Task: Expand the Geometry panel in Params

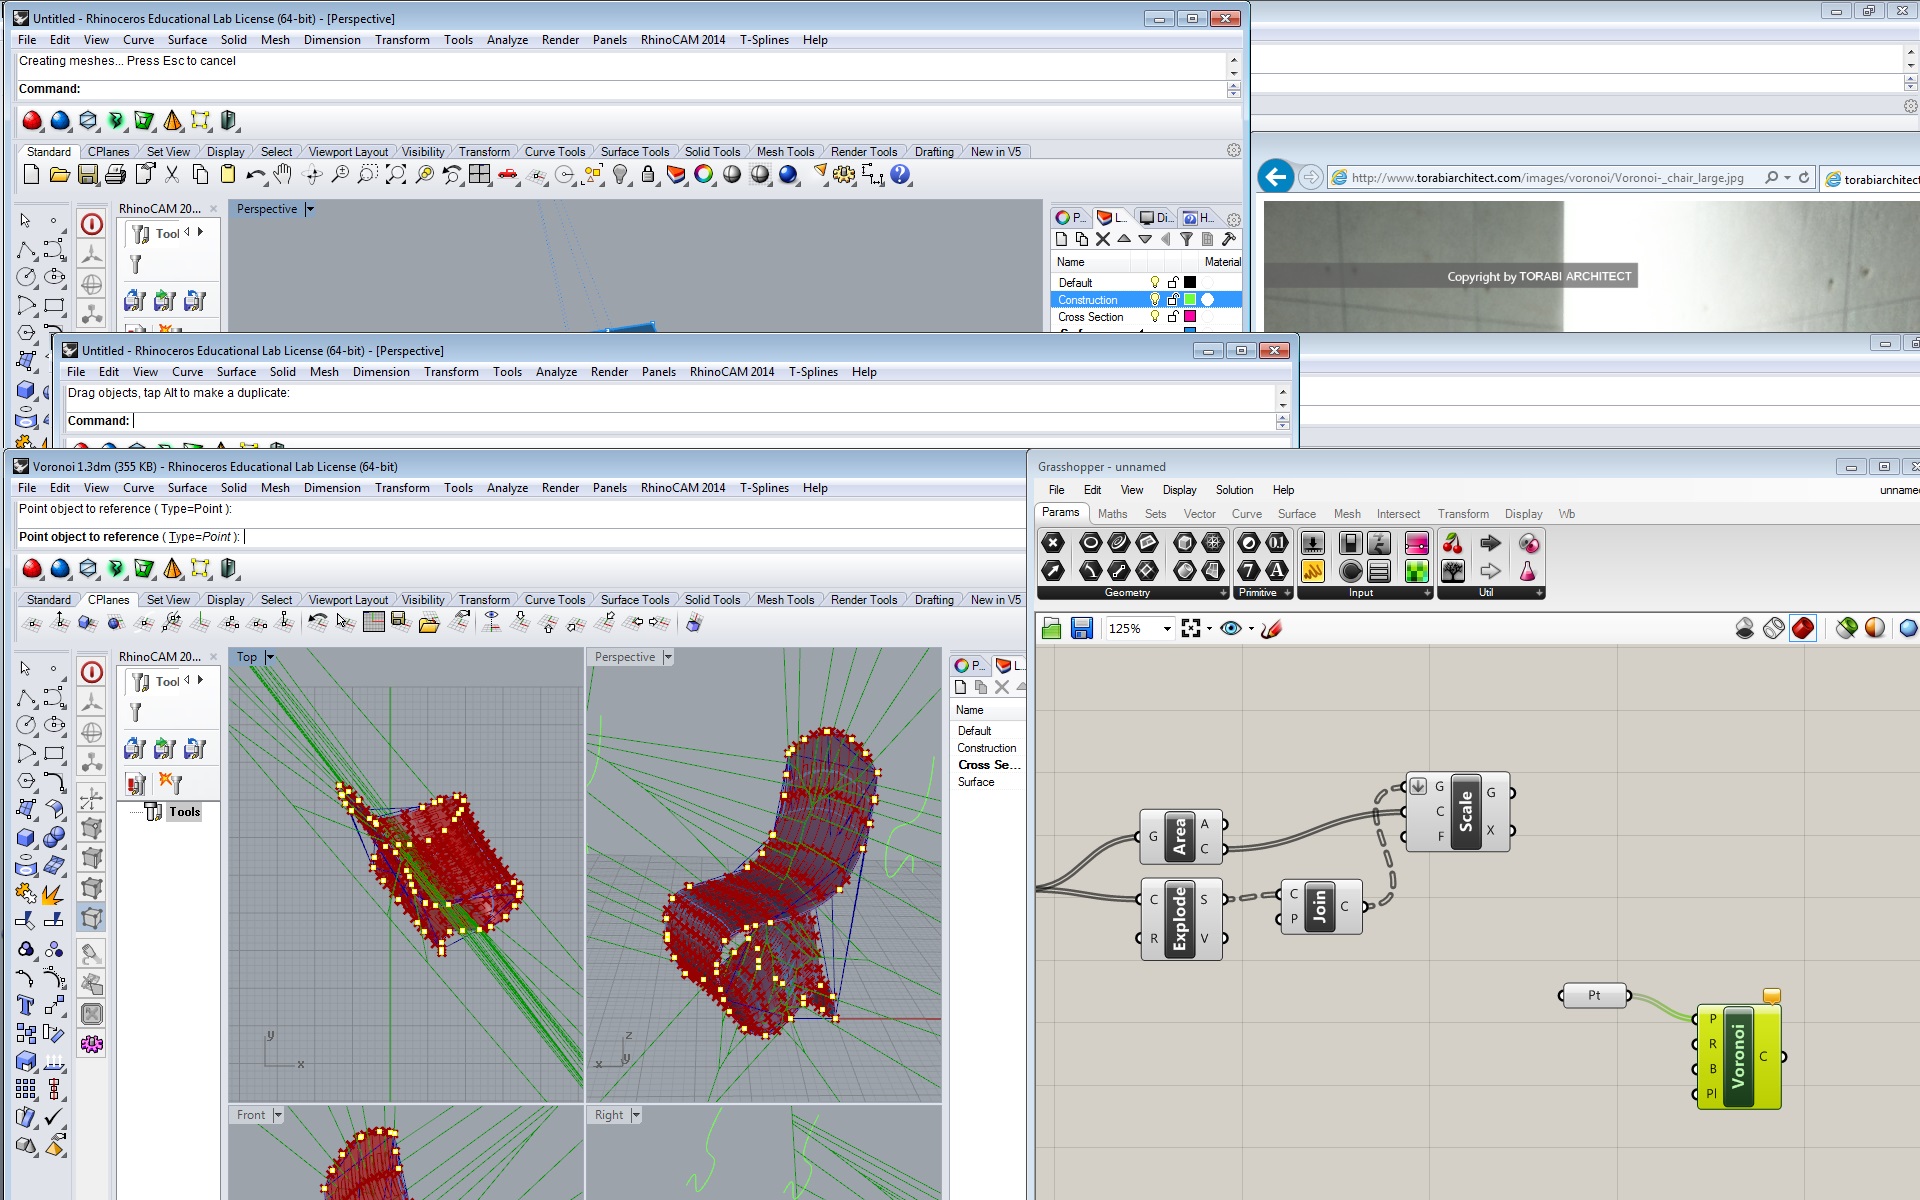Action: [1222, 593]
